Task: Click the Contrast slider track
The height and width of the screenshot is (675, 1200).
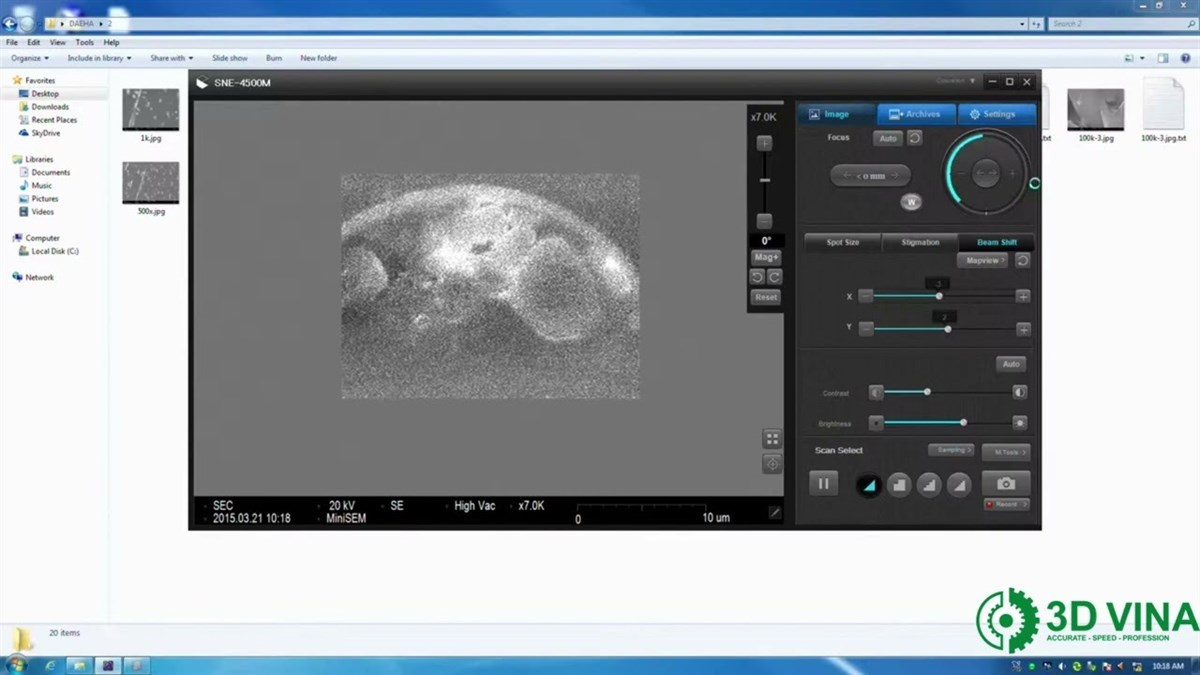Action: click(x=945, y=393)
